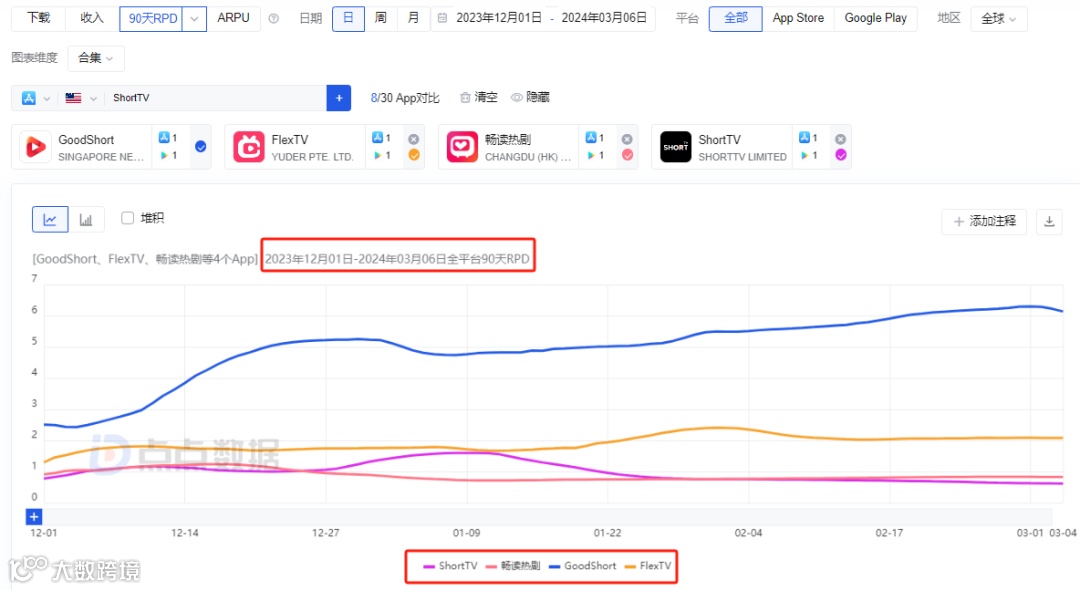1080x590 pixels.
Task: Open the help question mark icon
Action: tap(273, 19)
